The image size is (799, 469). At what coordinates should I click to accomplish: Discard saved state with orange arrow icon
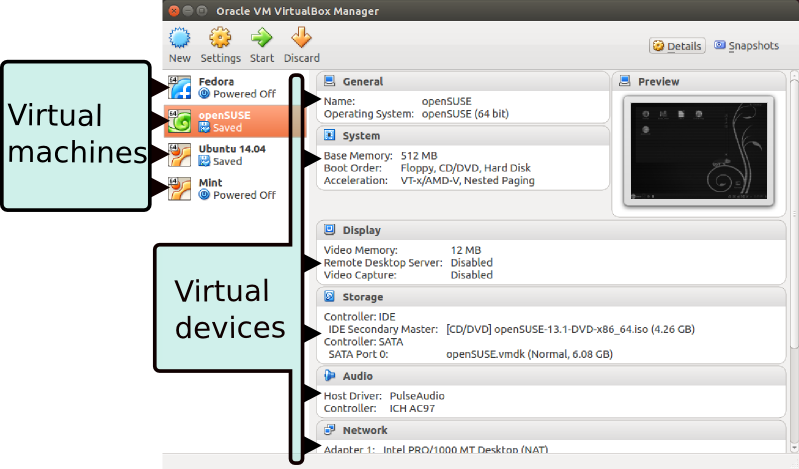301,38
